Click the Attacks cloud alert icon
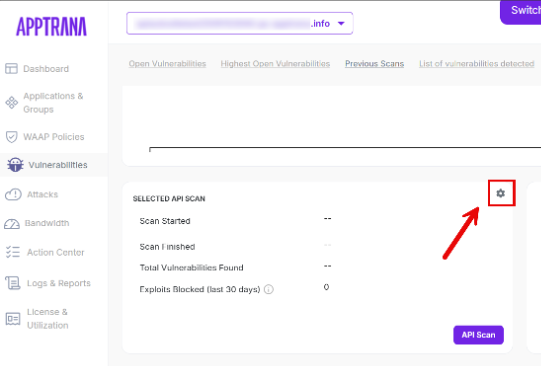Image resolution: width=542 pixels, height=366 pixels. [13, 195]
